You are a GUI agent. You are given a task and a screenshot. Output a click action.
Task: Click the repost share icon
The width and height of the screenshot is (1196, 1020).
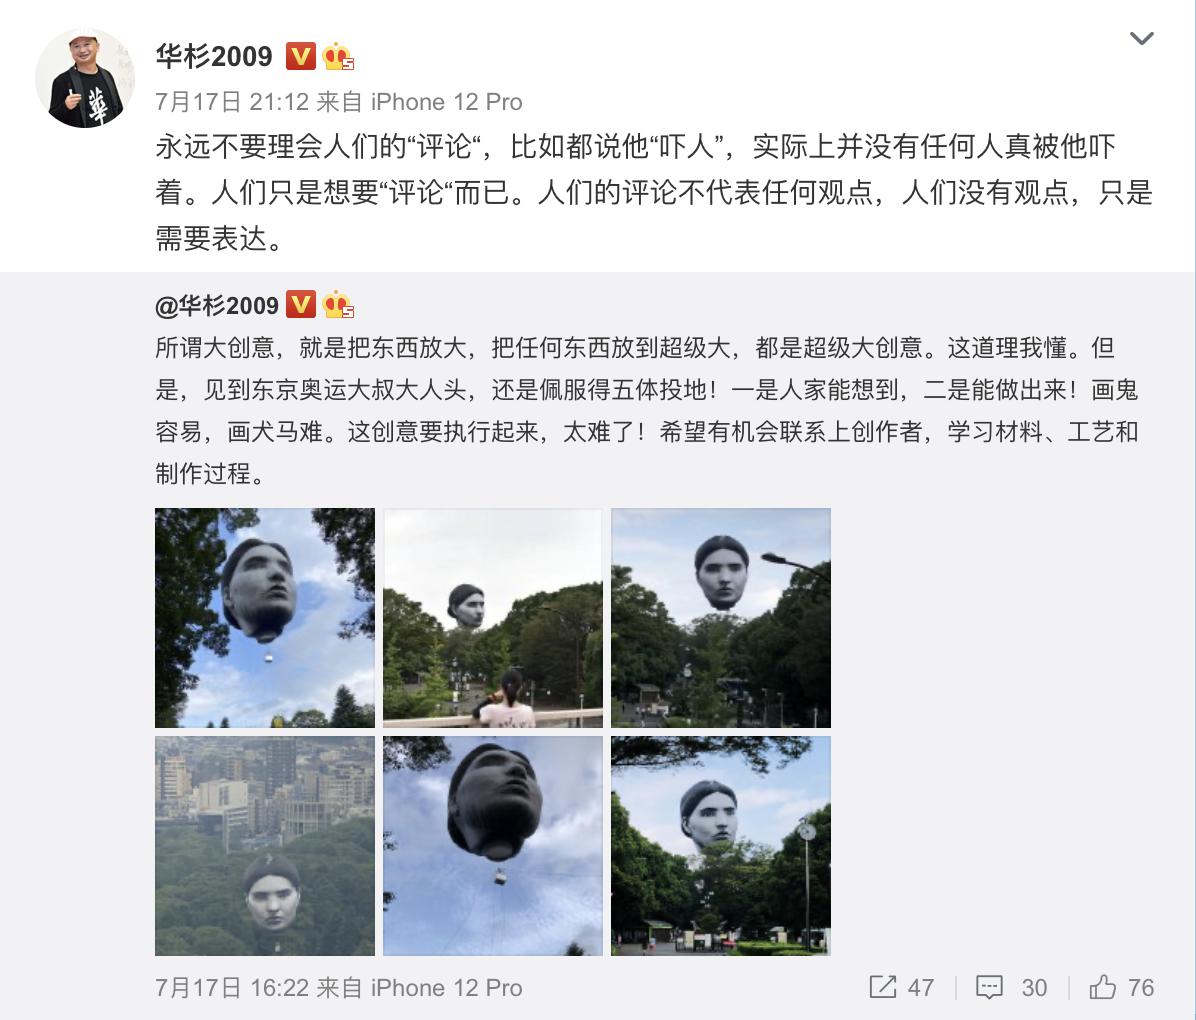pyautogui.click(x=883, y=986)
